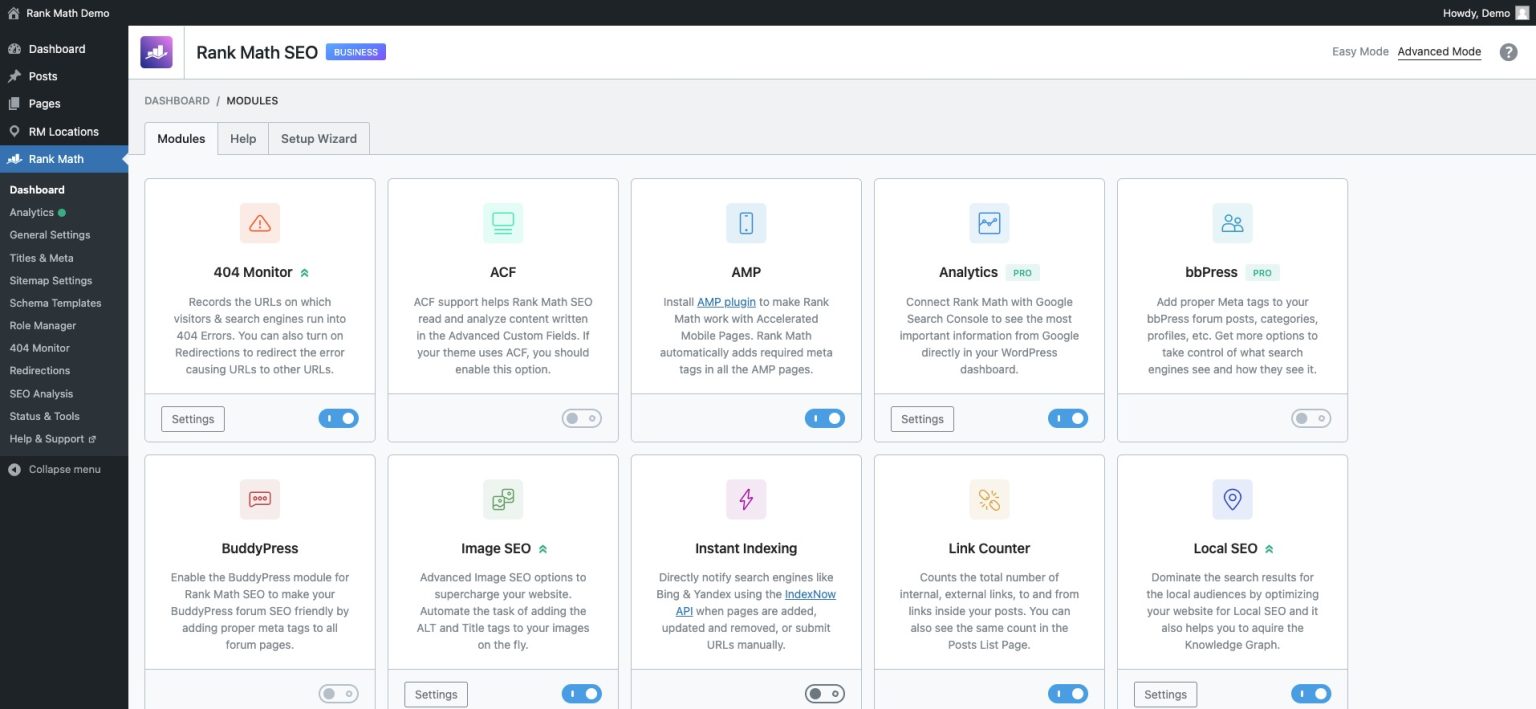Screen dimensions: 1536x709
Task: Enable the ACF module toggle
Action: (581, 418)
